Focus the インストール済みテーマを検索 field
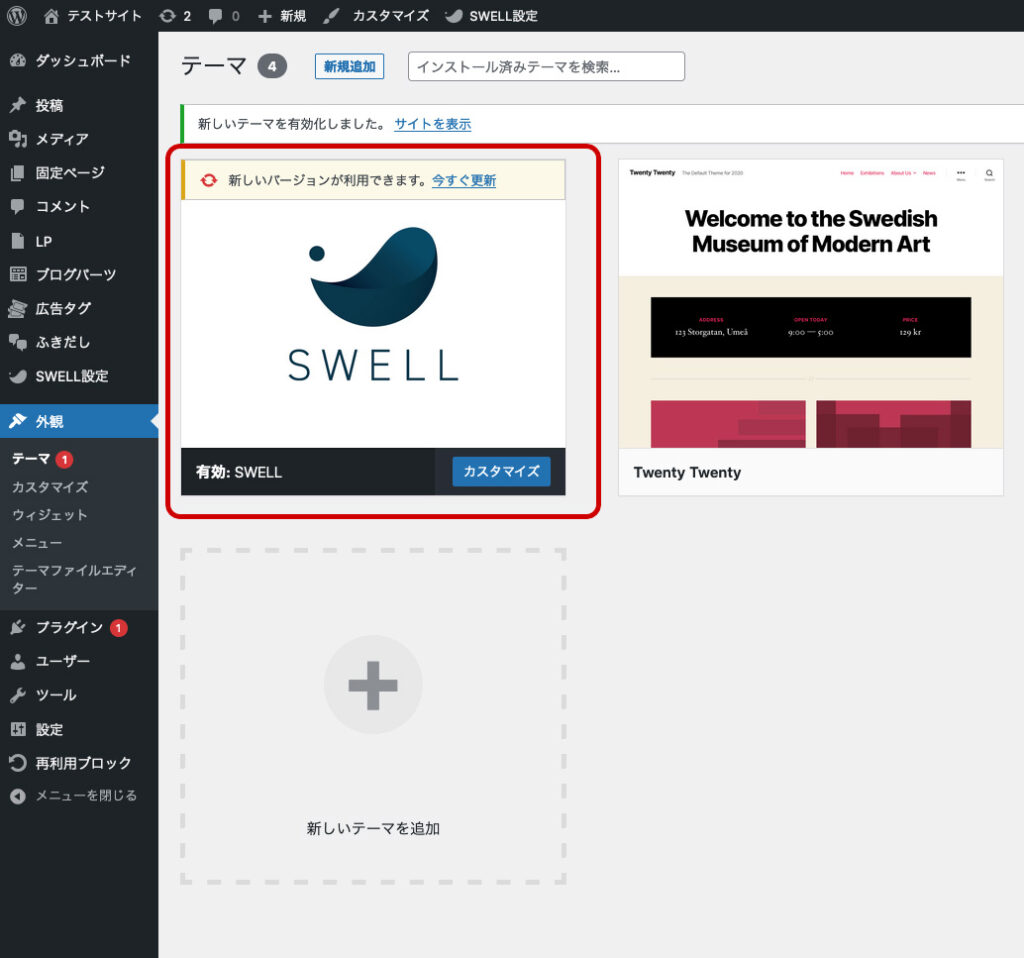The height and width of the screenshot is (958, 1024). (547, 67)
